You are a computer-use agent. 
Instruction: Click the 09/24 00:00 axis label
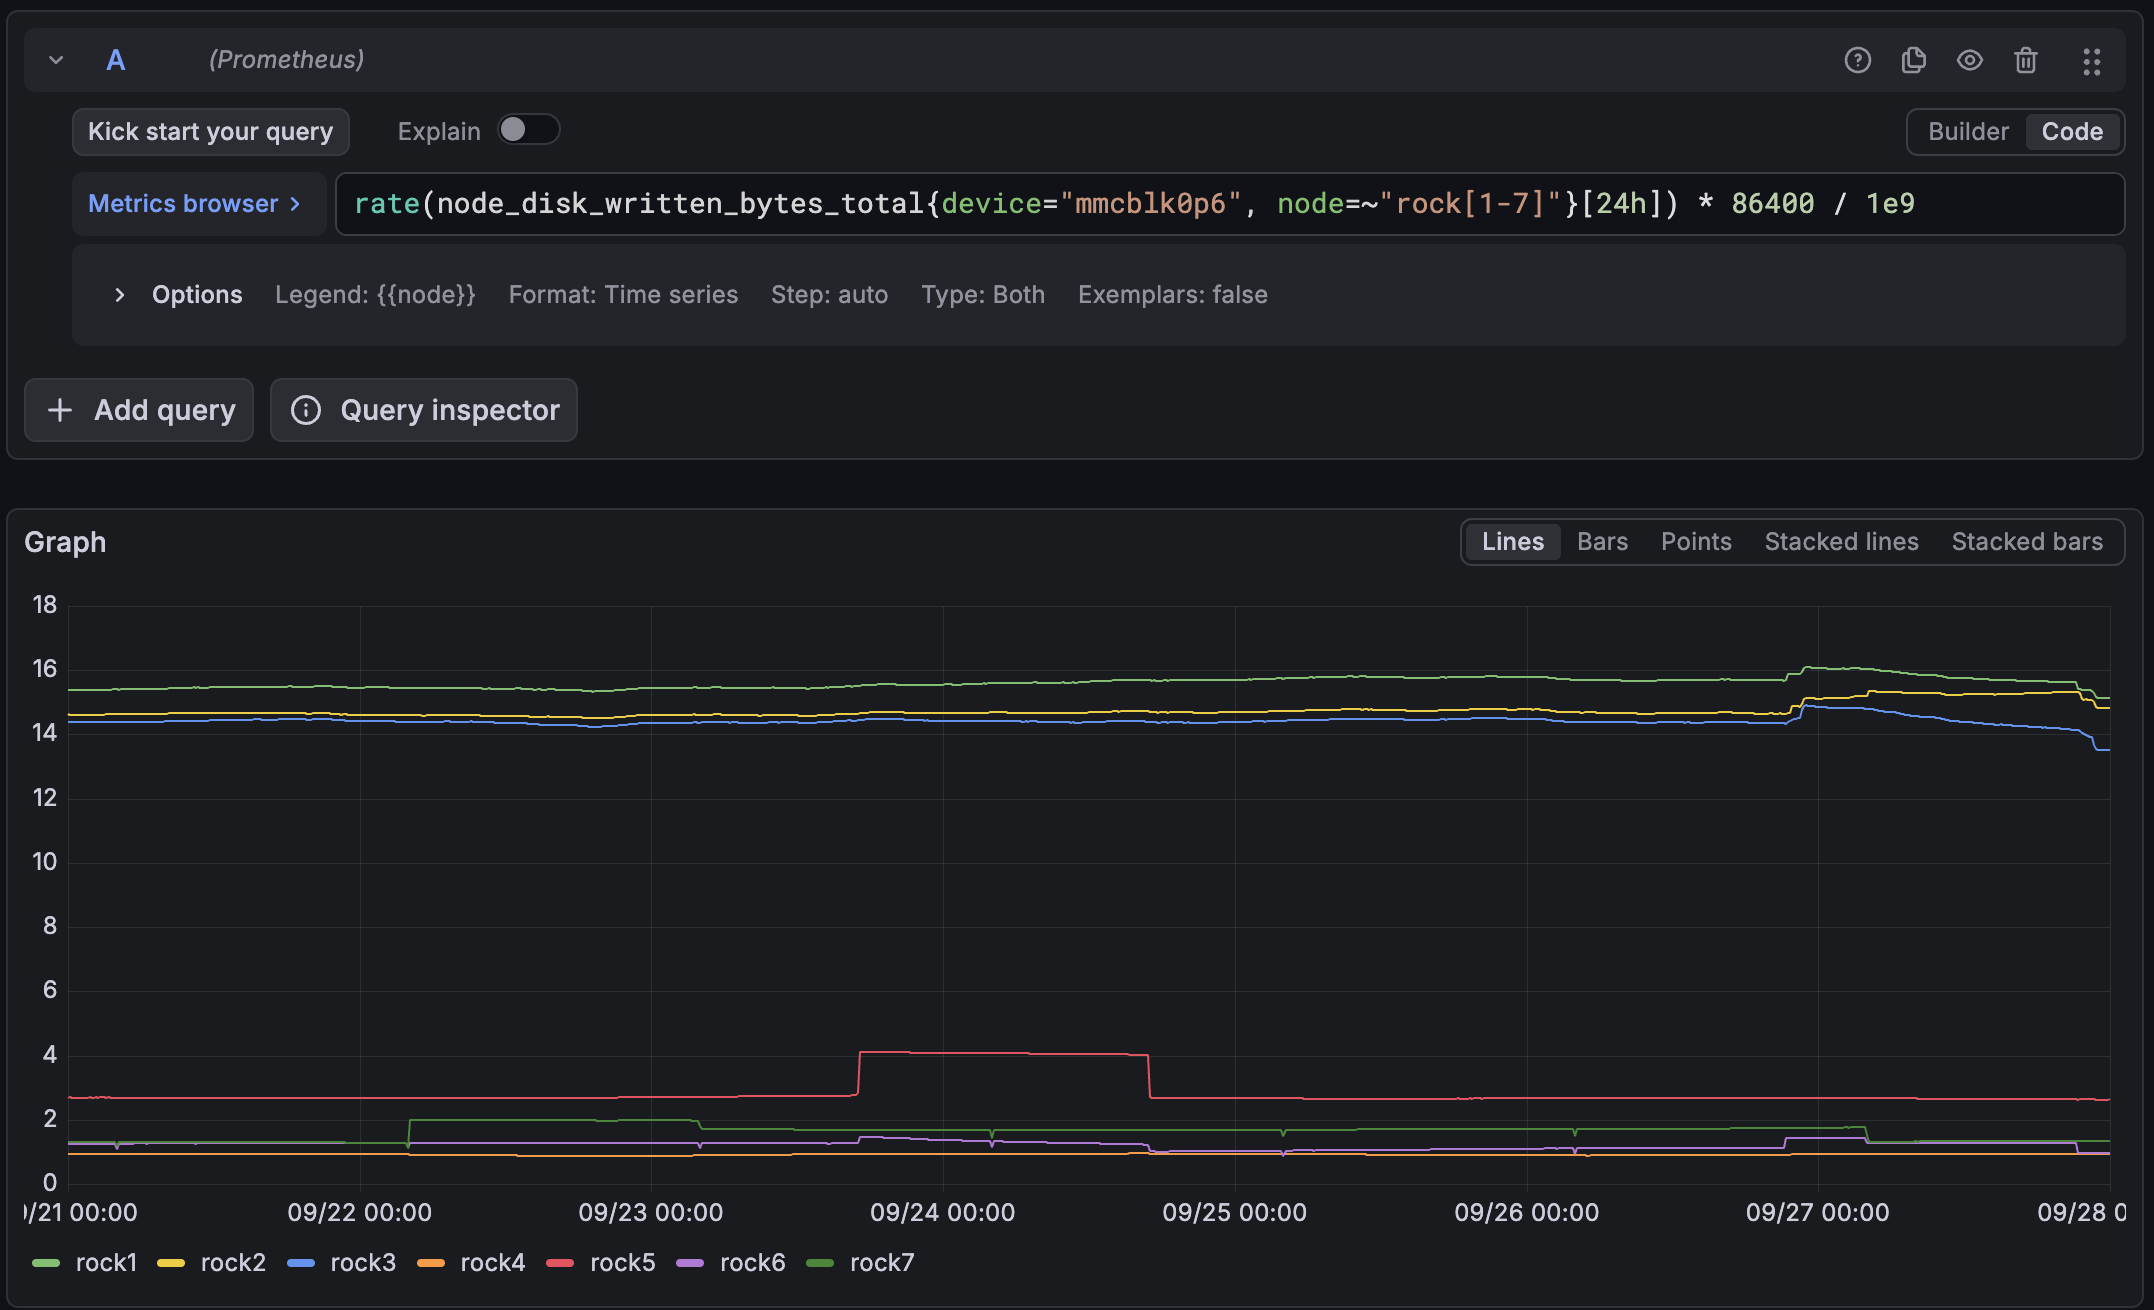(x=942, y=1213)
